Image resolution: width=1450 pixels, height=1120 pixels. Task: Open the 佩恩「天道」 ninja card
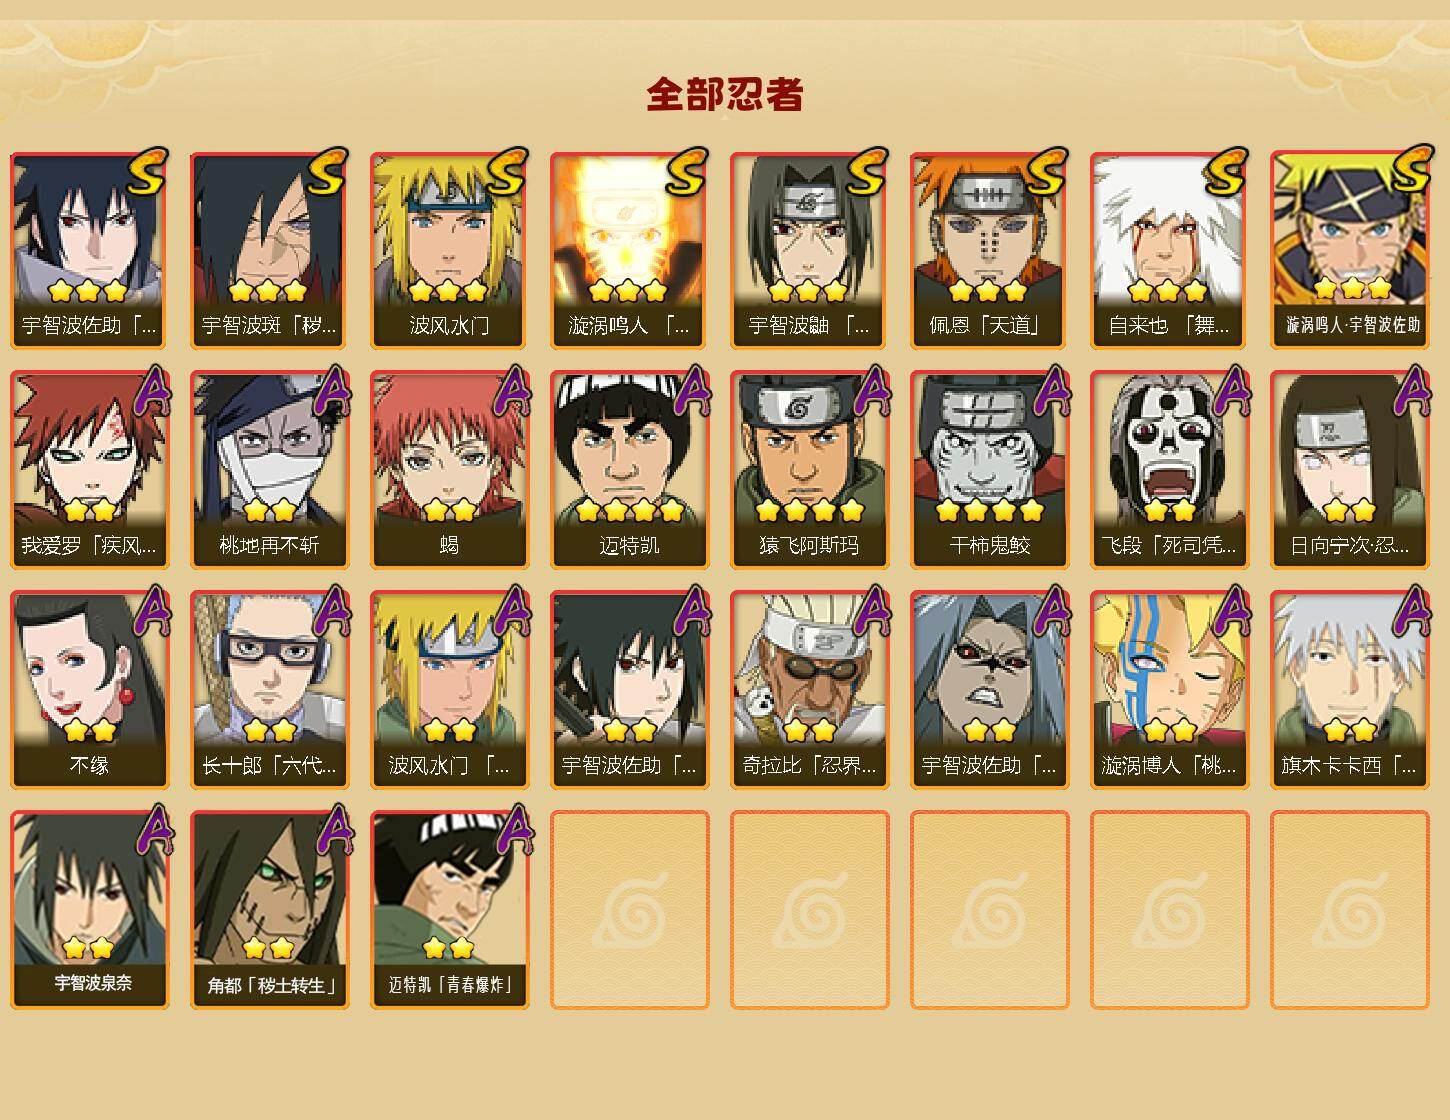989,250
